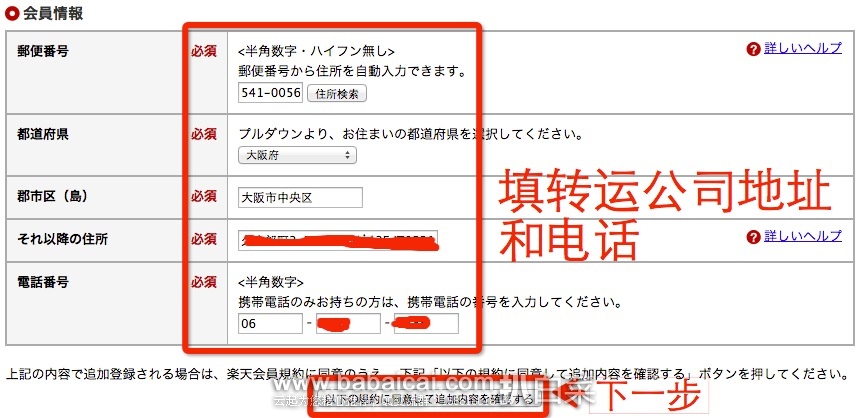This screenshot has height=418, width=866.
Task: Click the red bullet icon next to 会員情報
Action: click(12, 14)
